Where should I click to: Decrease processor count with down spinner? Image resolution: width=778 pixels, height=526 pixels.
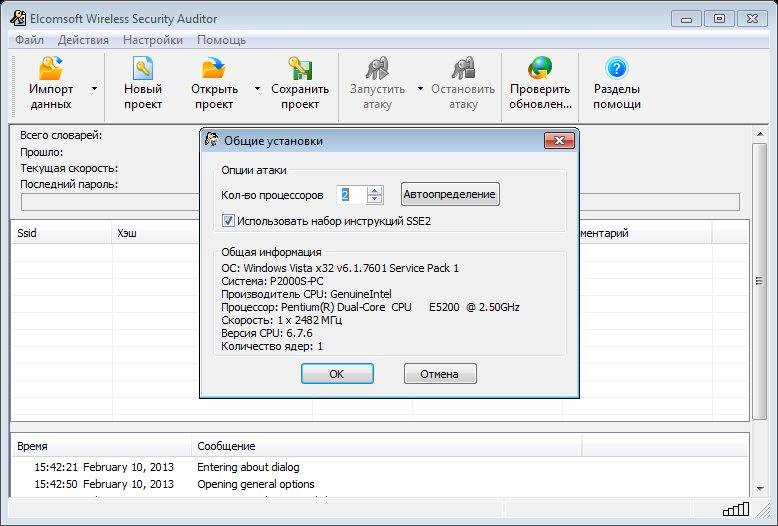pos(375,199)
